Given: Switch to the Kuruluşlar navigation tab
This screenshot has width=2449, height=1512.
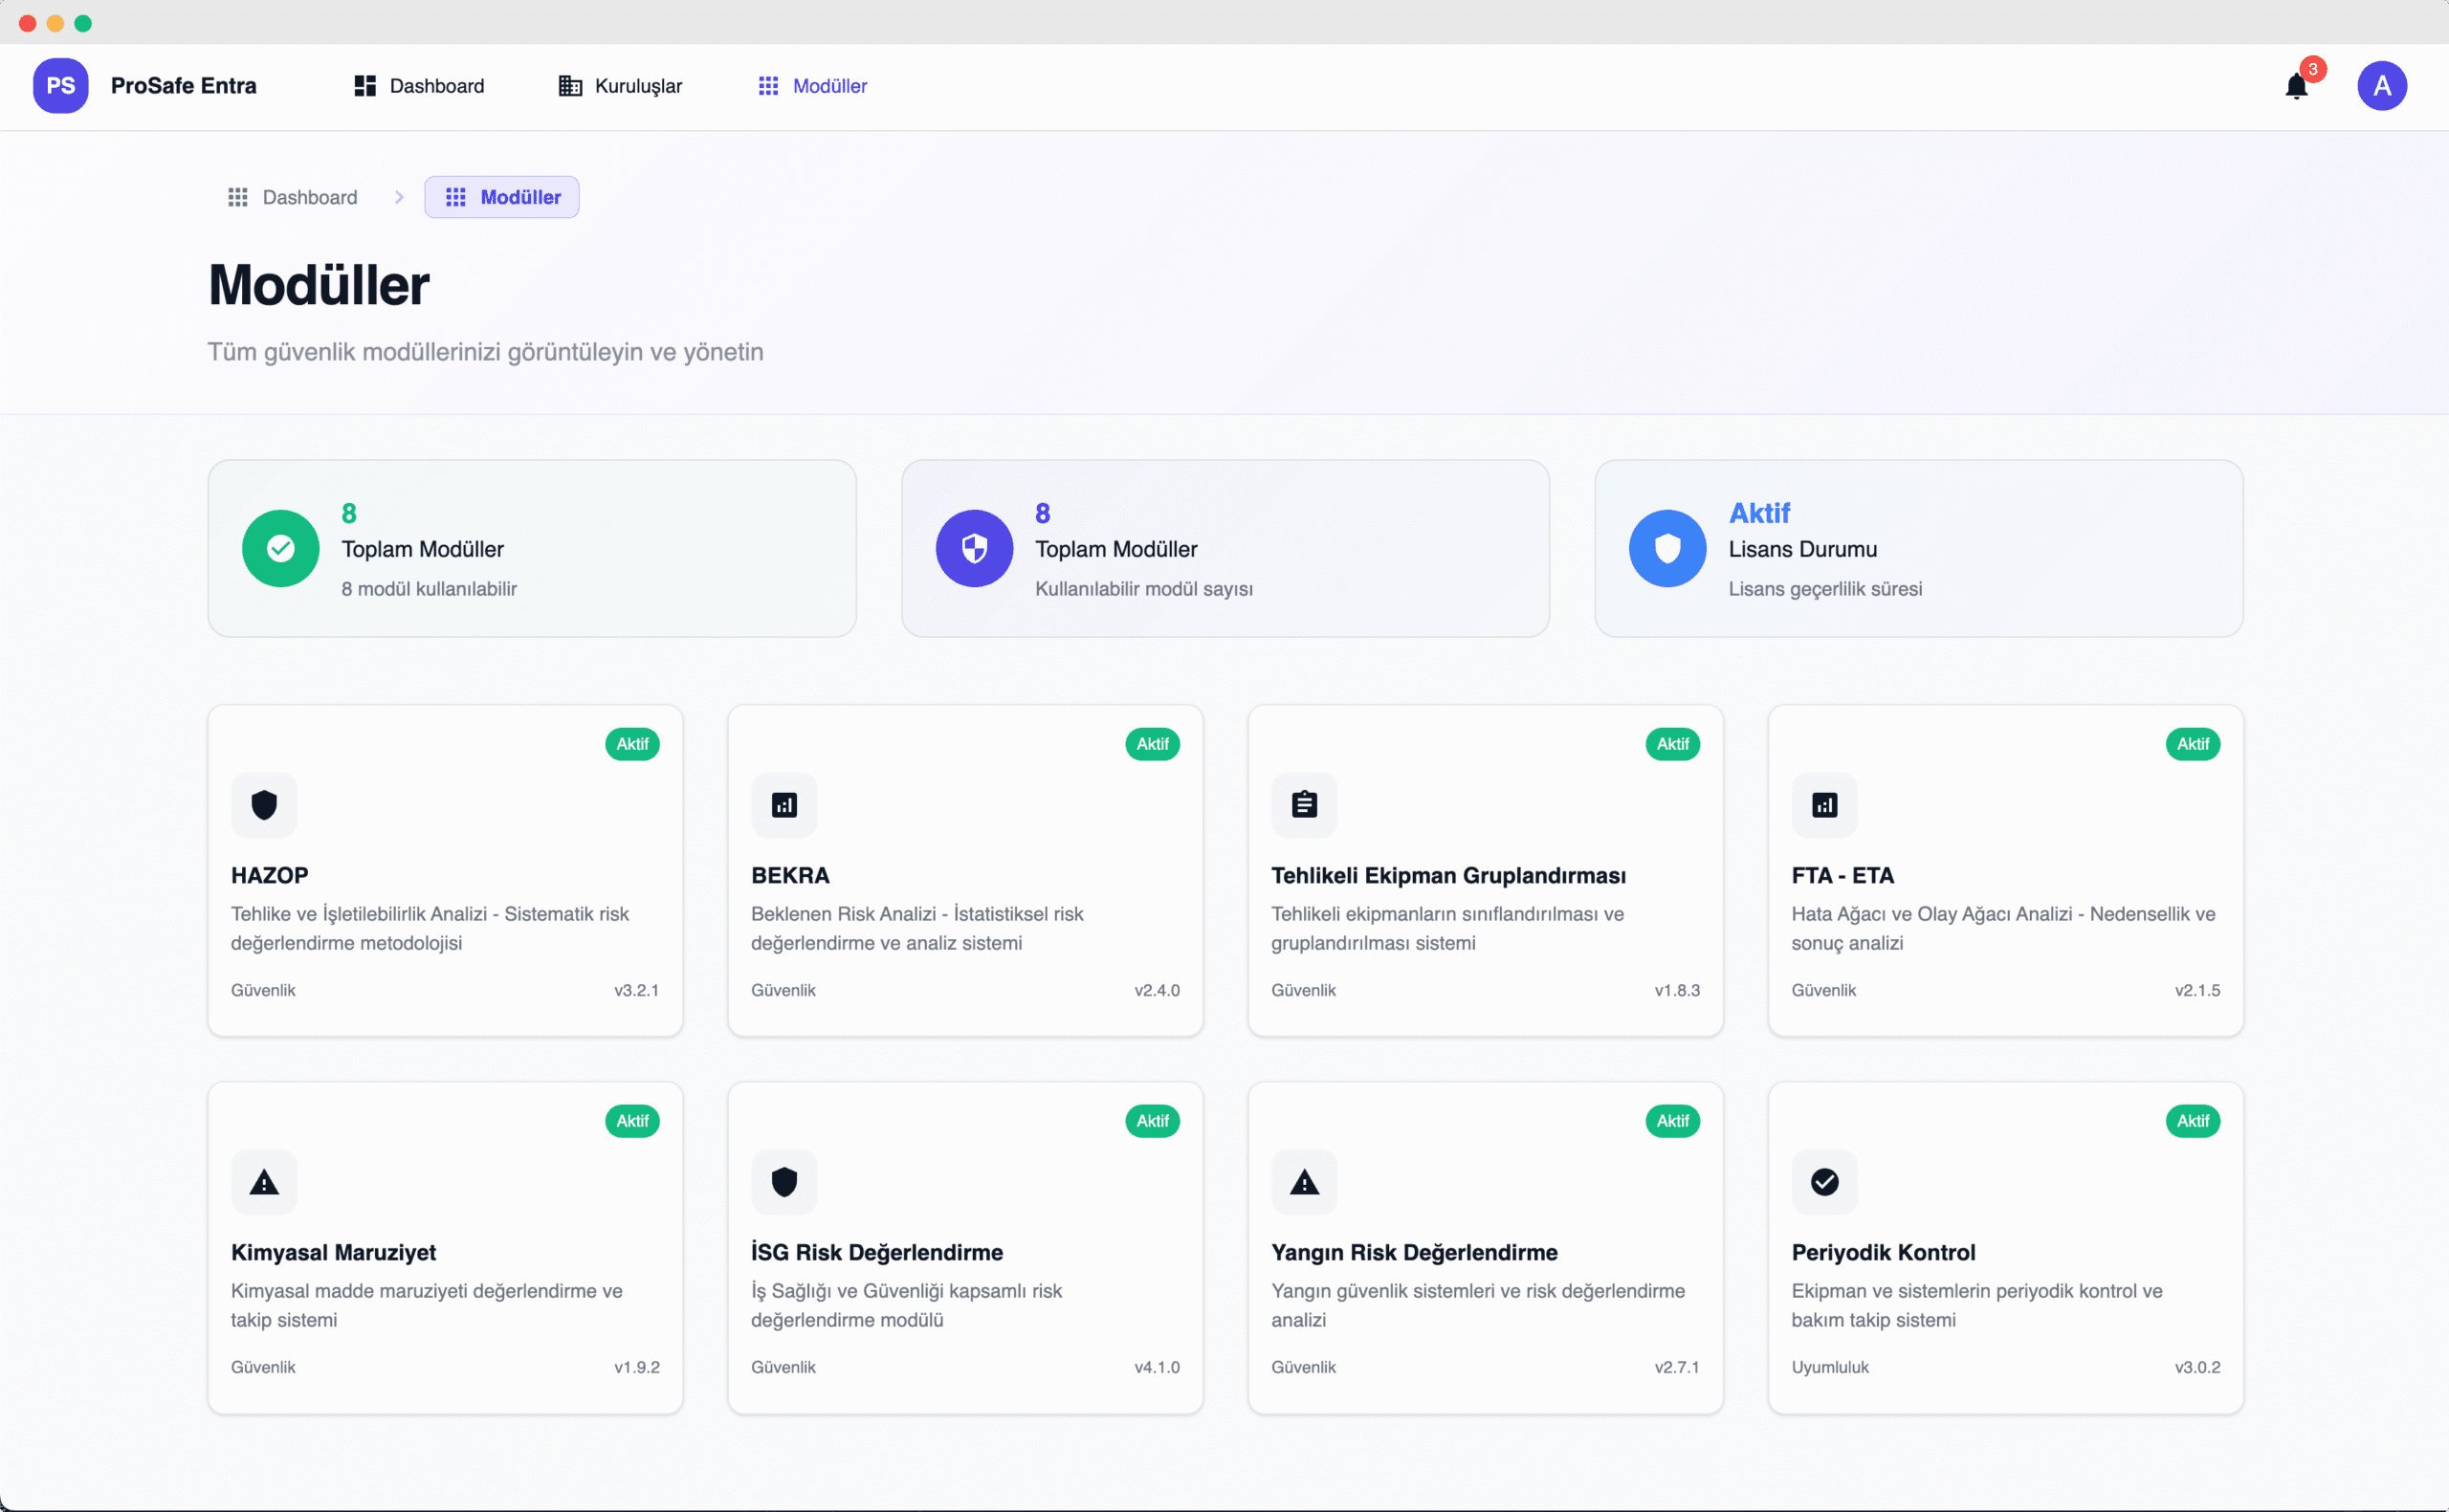Looking at the screenshot, I should point(620,86).
